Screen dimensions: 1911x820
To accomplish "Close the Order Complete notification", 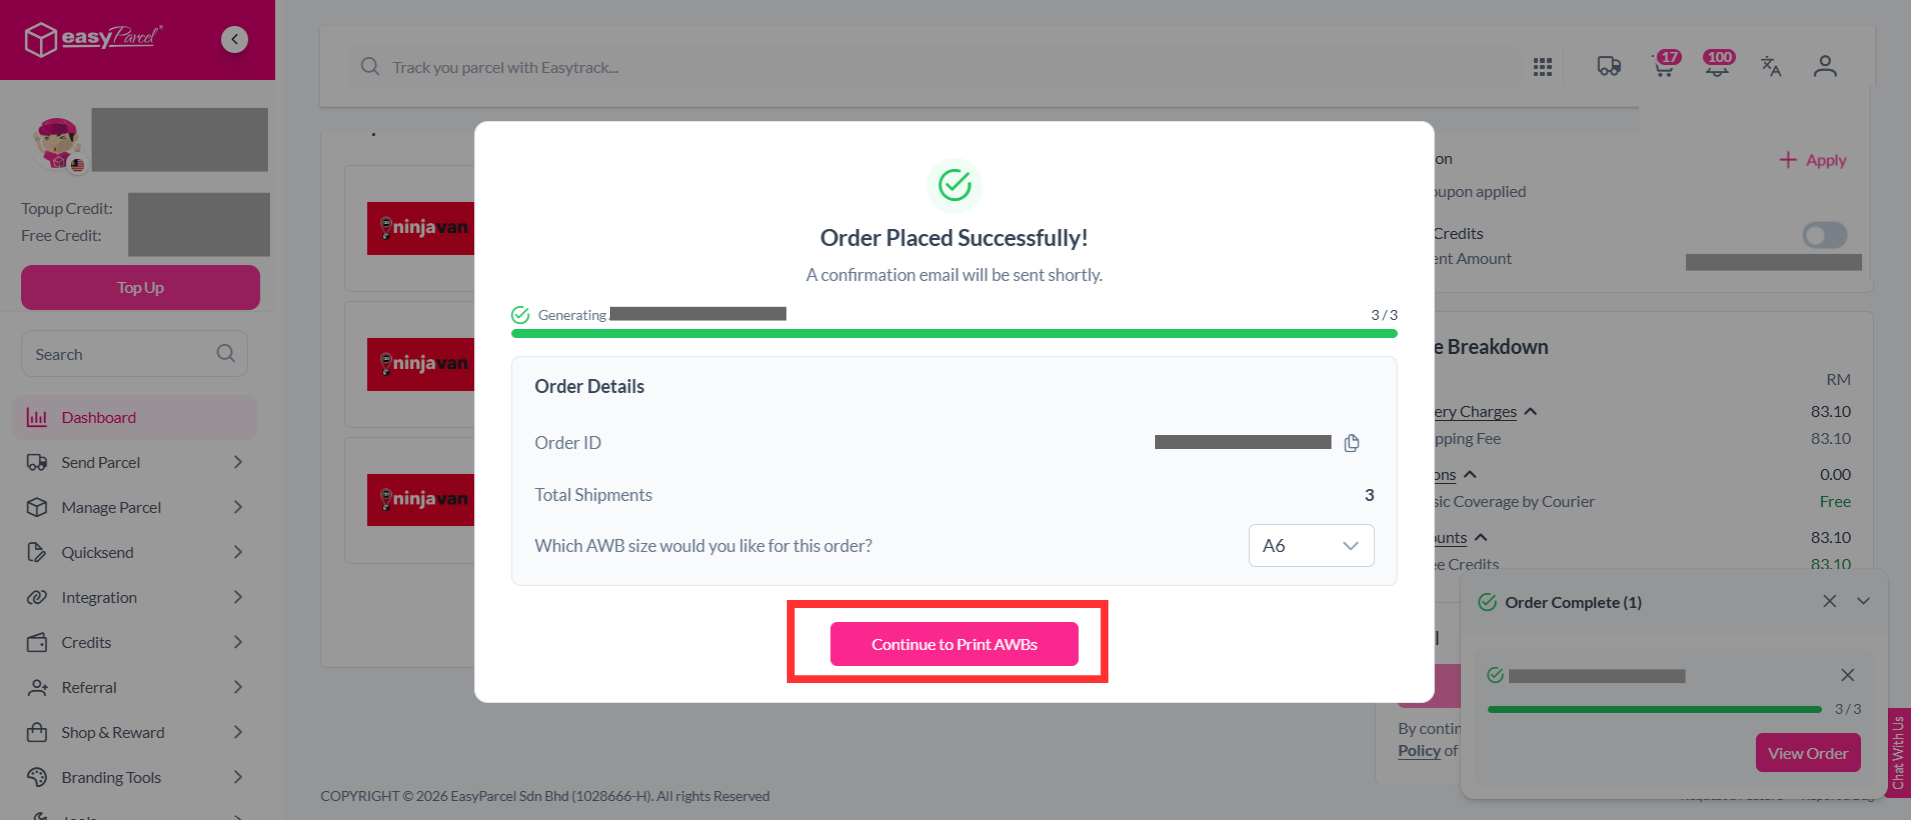I will point(1829,601).
